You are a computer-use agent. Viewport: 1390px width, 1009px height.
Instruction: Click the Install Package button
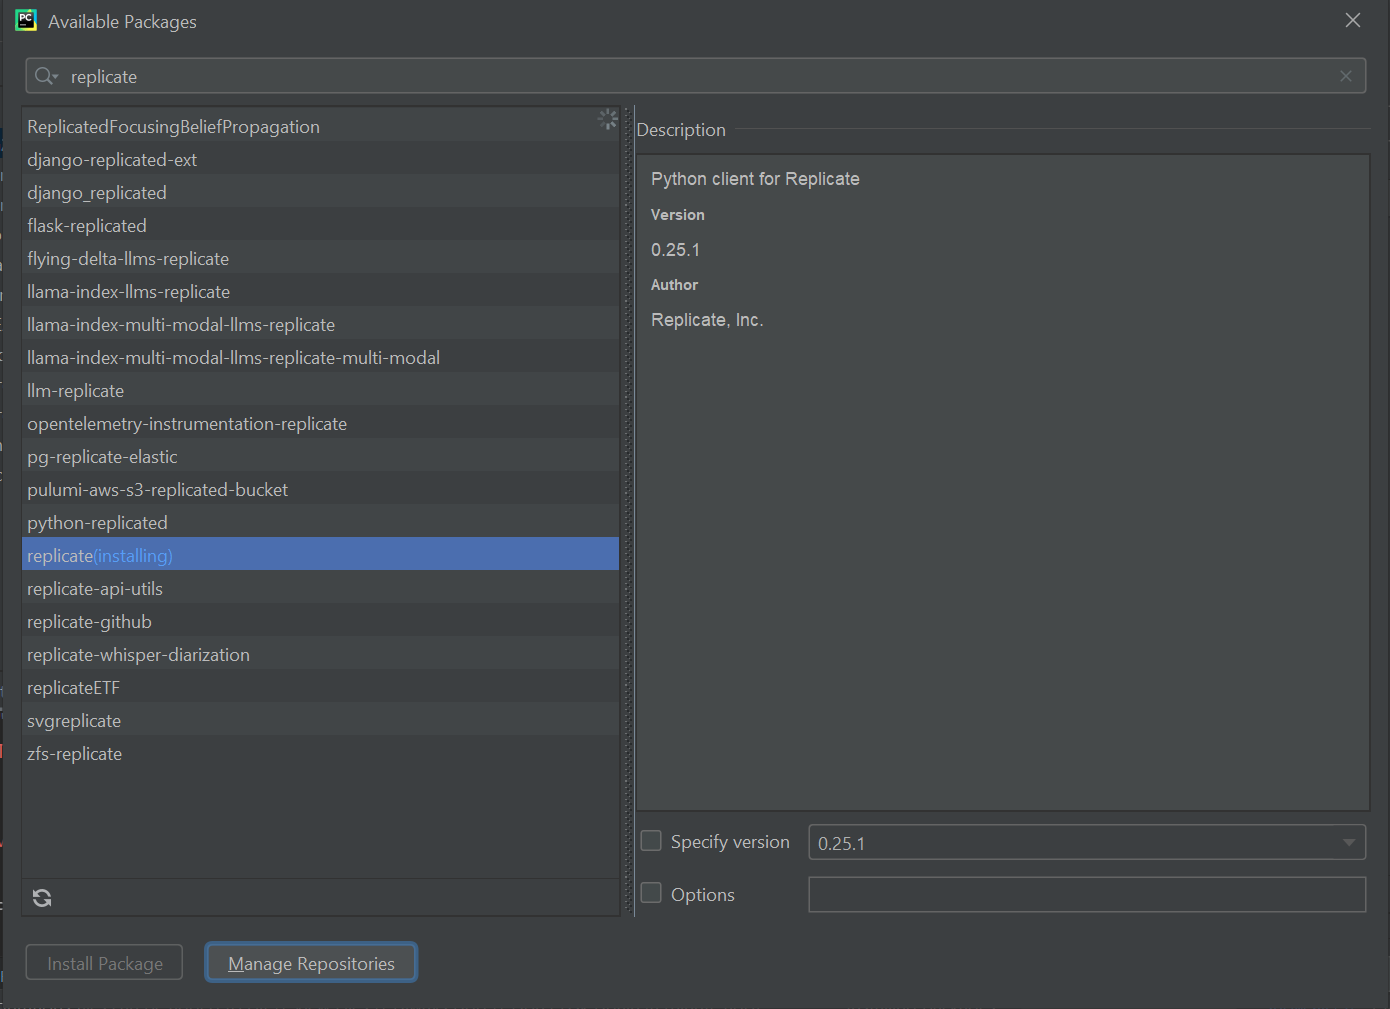click(104, 963)
